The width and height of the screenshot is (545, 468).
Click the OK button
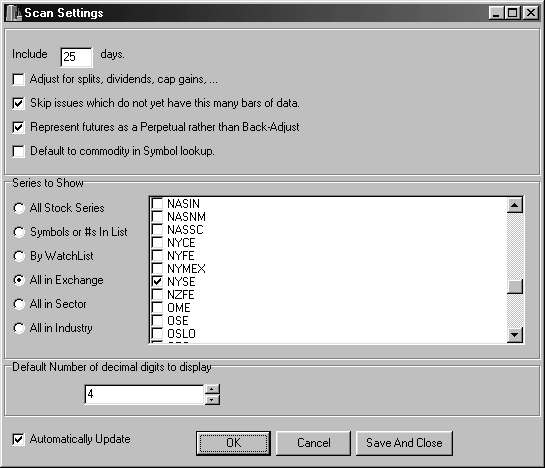tap(233, 443)
